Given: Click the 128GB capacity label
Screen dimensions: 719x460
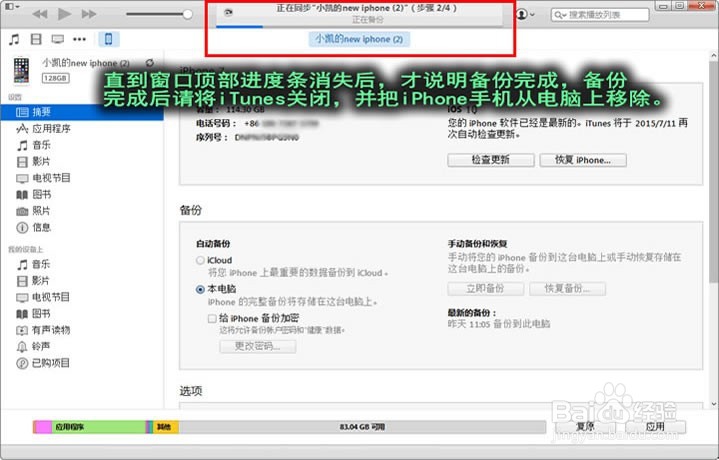Looking at the screenshot, I should coord(55,78).
